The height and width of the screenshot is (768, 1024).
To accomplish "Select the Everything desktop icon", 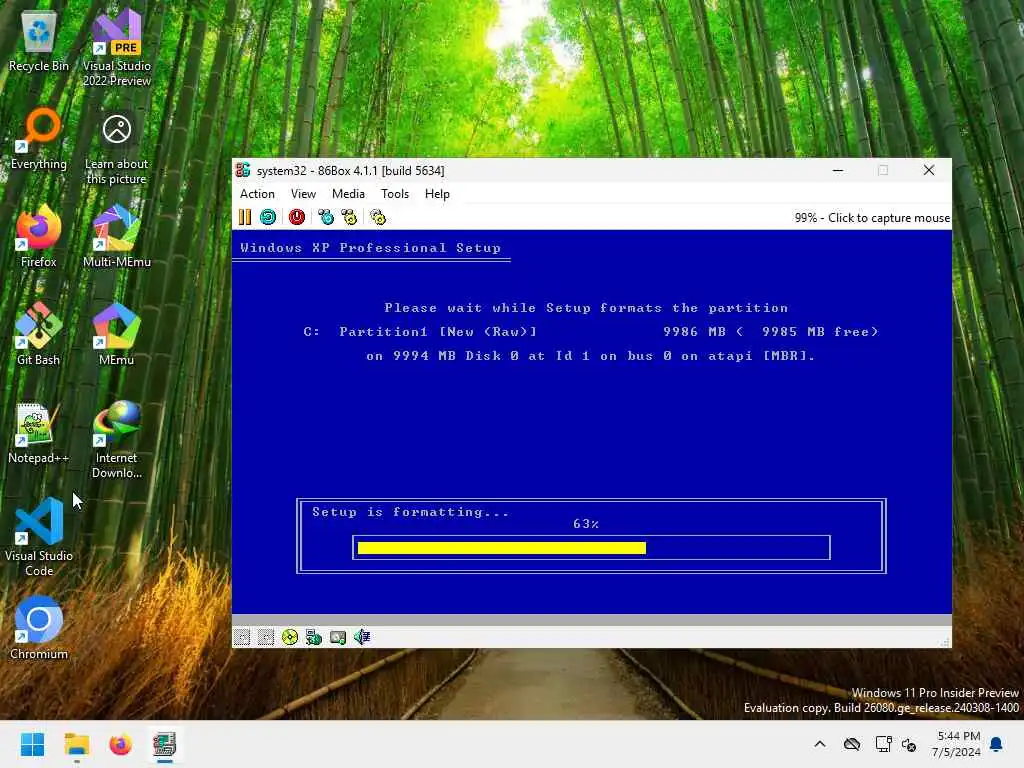I will pos(39,139).
